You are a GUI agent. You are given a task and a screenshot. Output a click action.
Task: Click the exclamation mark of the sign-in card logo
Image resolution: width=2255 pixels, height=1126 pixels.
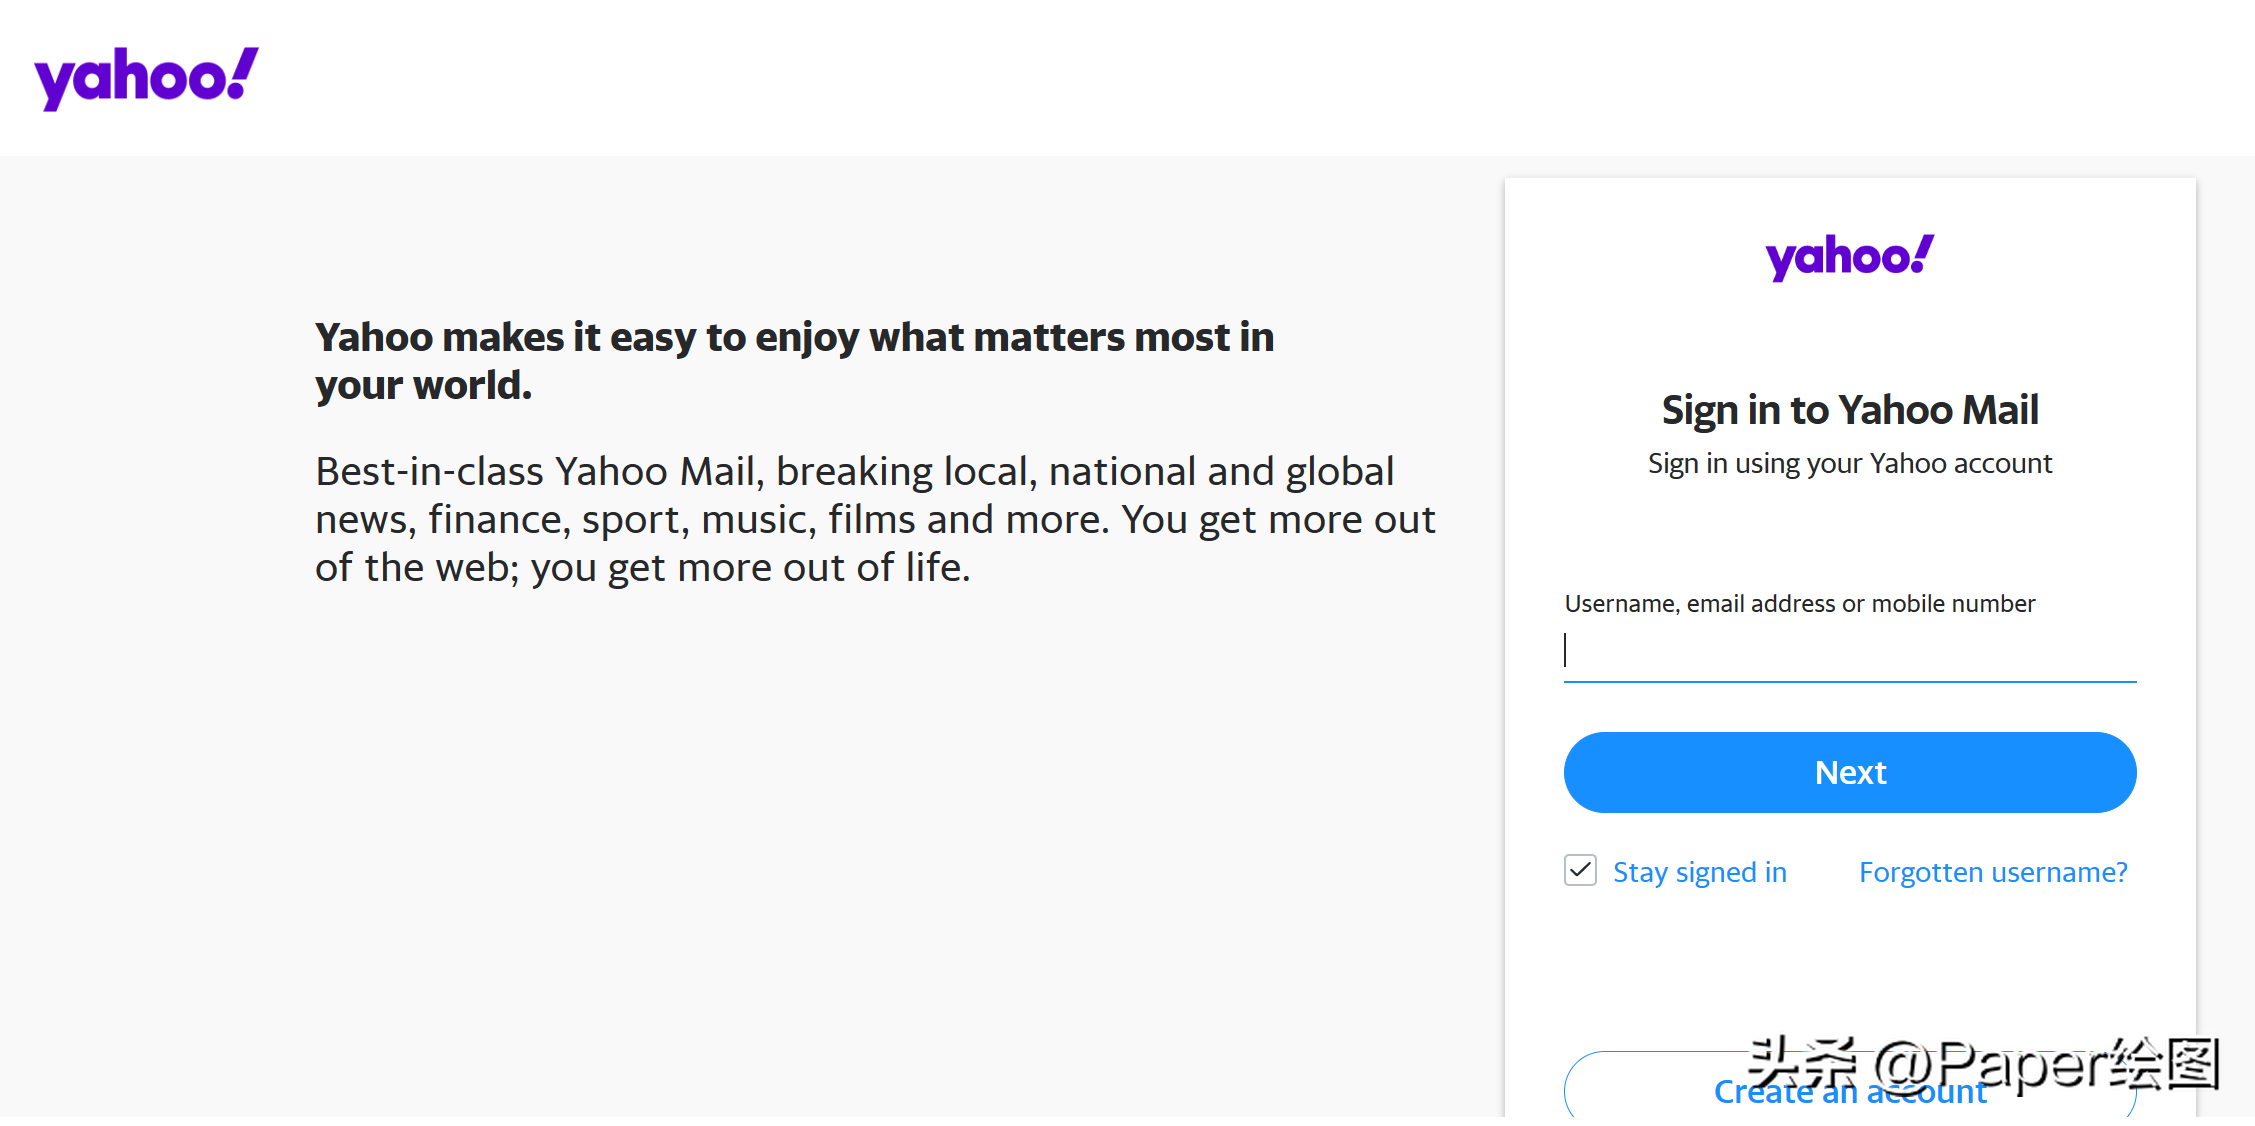pos(1922,254)
